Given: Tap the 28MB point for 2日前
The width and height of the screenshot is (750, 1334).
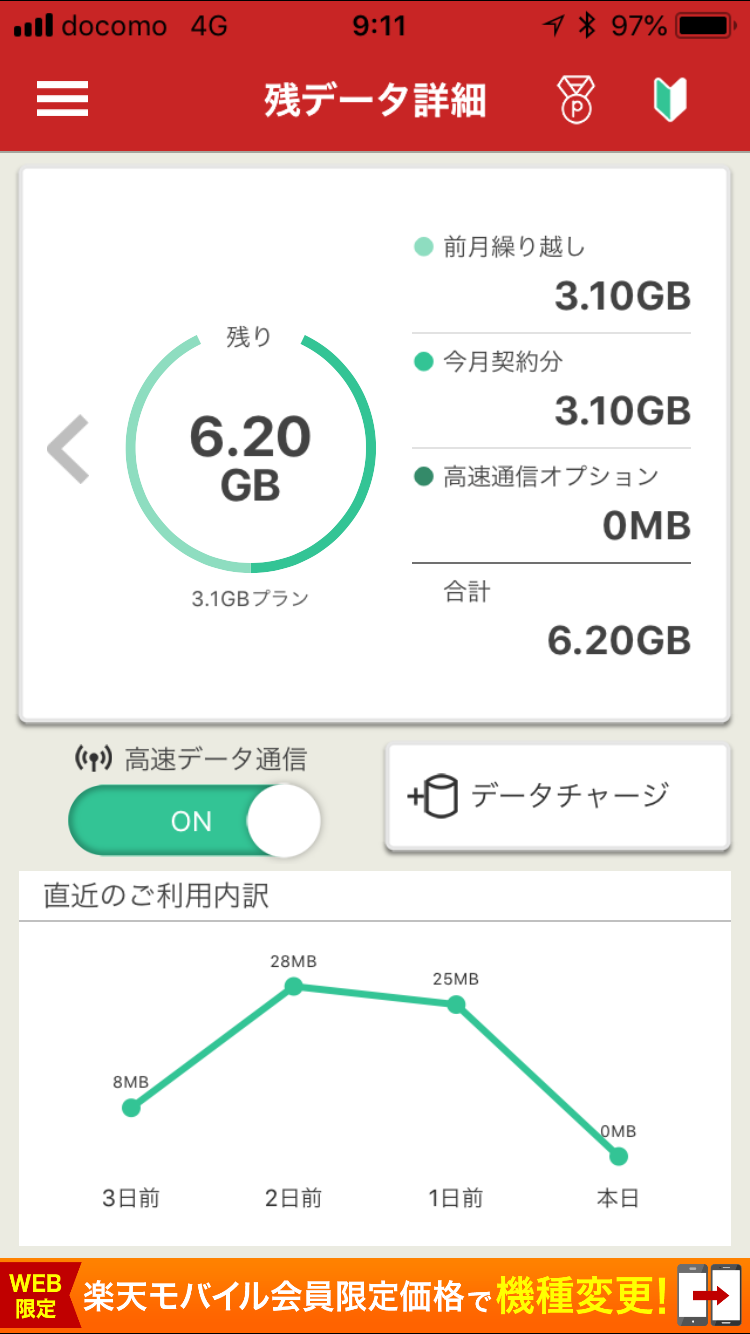Looking at the screenshot, I should click(x=293, y=986).
